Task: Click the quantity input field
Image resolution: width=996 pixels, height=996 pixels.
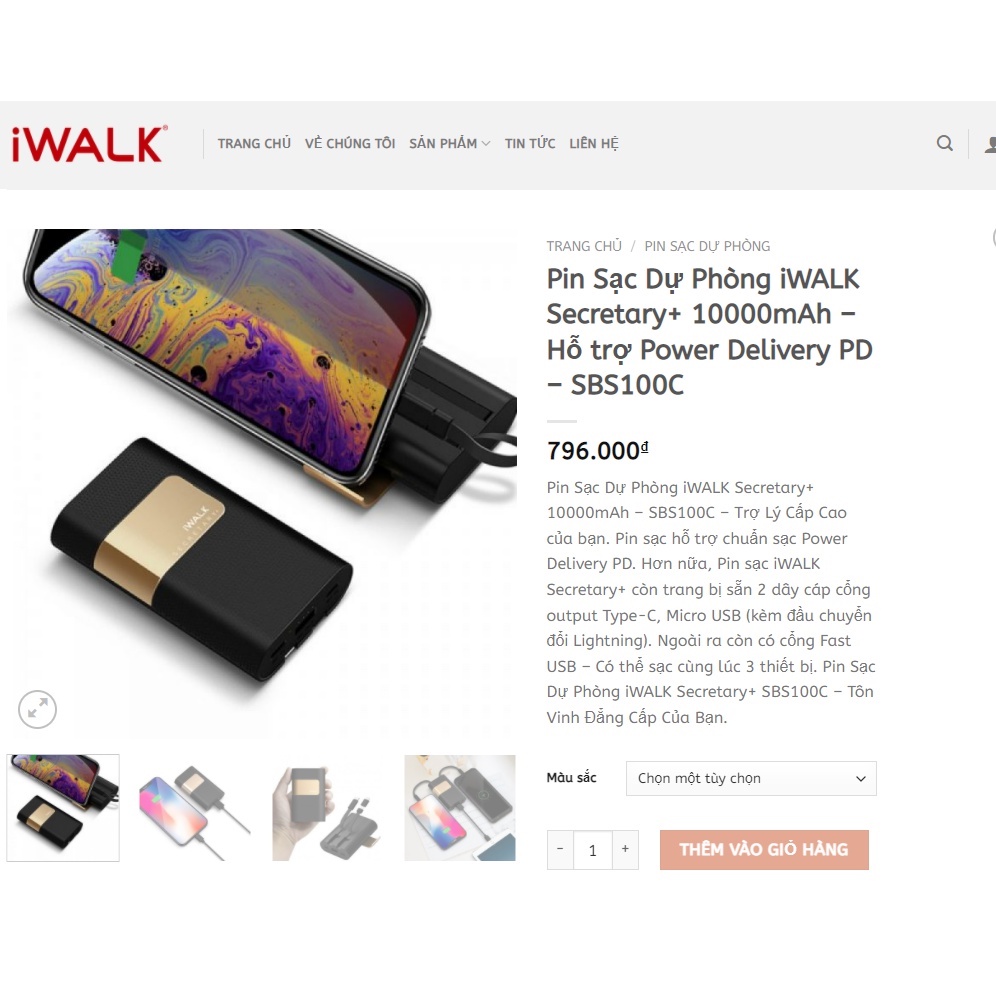Action: click(x=593, y=850)
